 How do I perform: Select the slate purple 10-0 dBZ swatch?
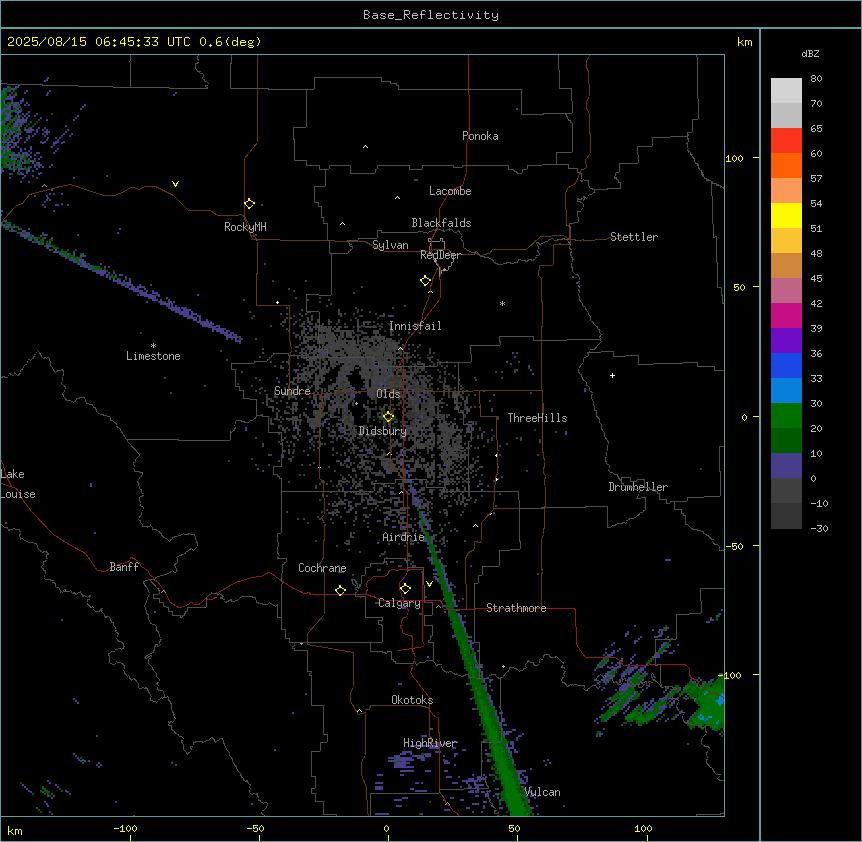(786, 466)
